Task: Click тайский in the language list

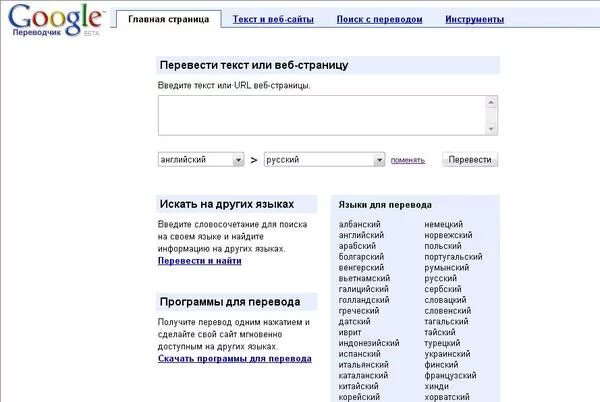Action: [440, 332]
